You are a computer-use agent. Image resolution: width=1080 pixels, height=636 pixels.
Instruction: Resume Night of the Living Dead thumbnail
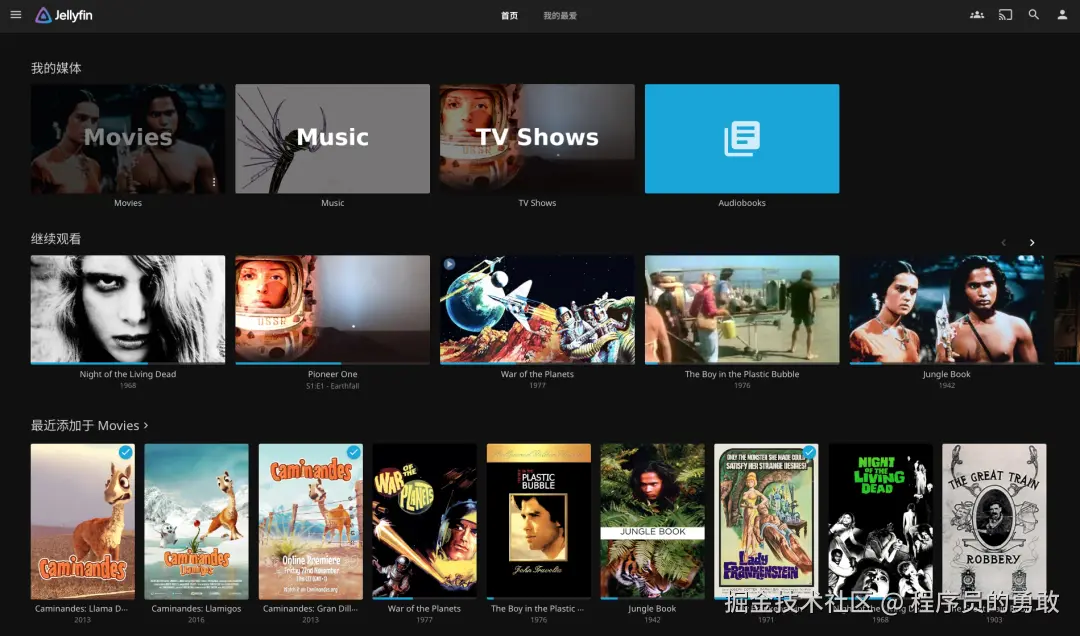[127, 309]
